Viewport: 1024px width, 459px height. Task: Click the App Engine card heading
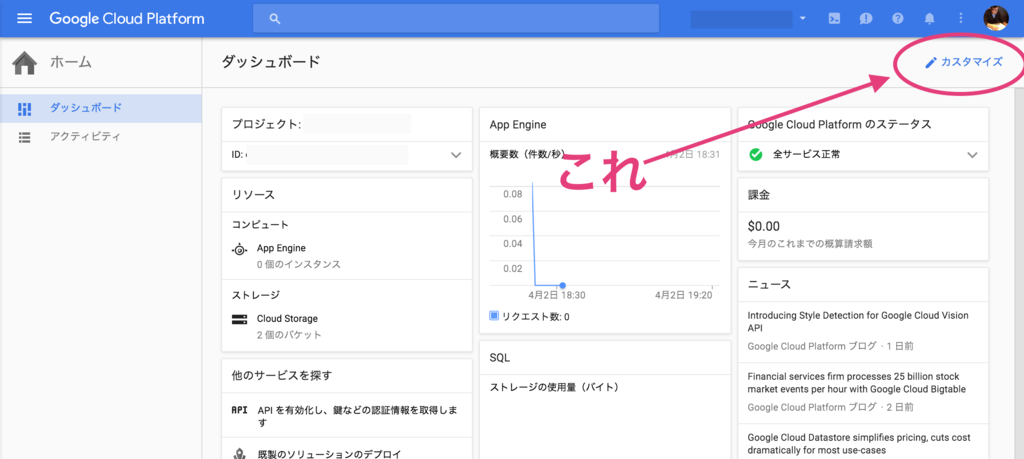[x=518, y=124]
